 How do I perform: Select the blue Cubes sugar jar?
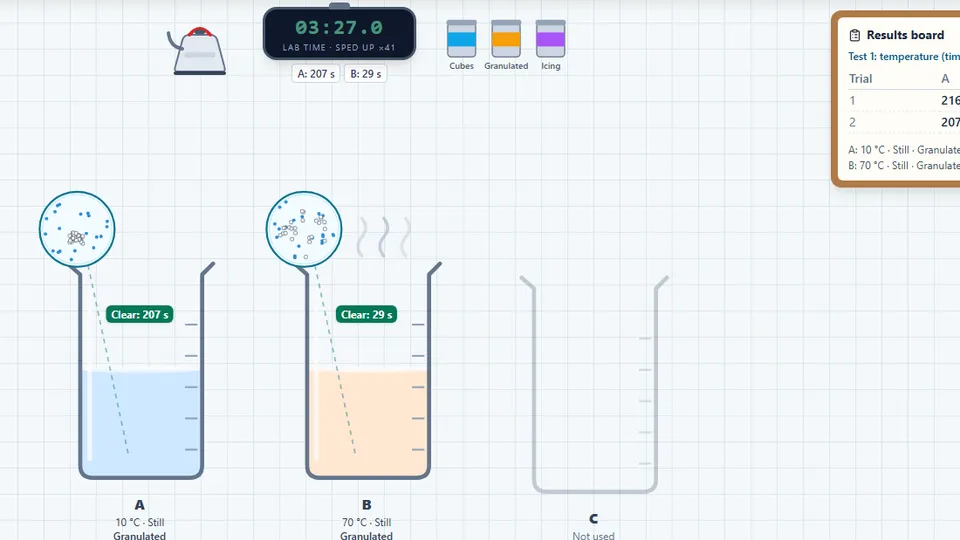(461, 39)
